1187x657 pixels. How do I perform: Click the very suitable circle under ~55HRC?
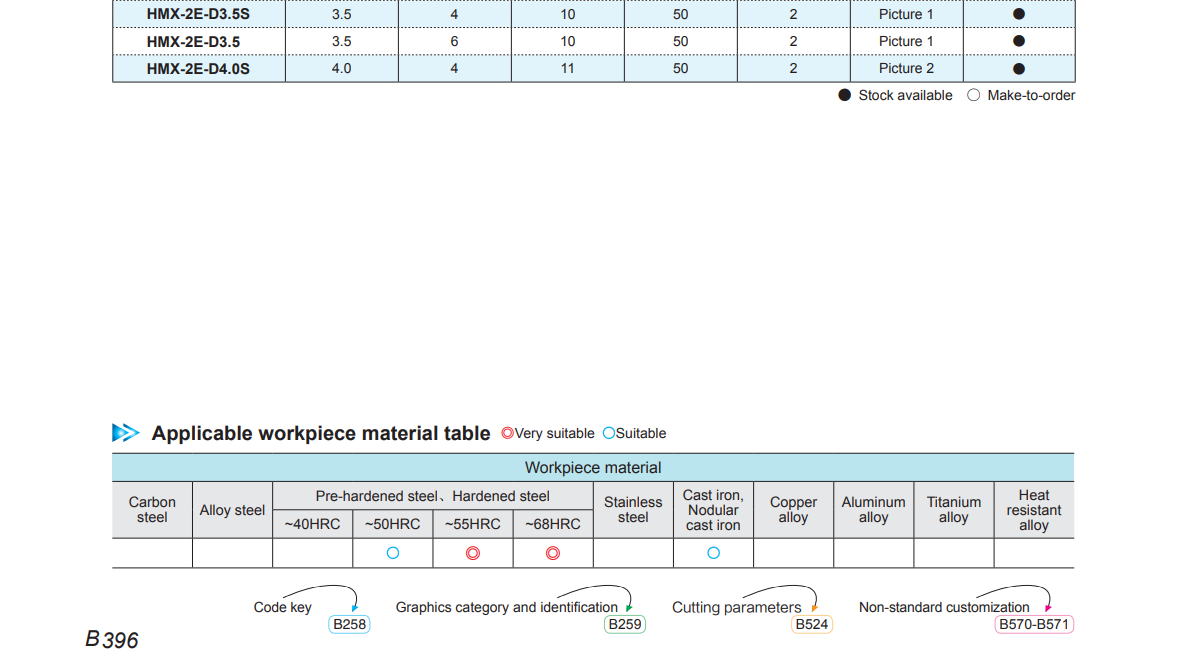(x=473, y=553)
